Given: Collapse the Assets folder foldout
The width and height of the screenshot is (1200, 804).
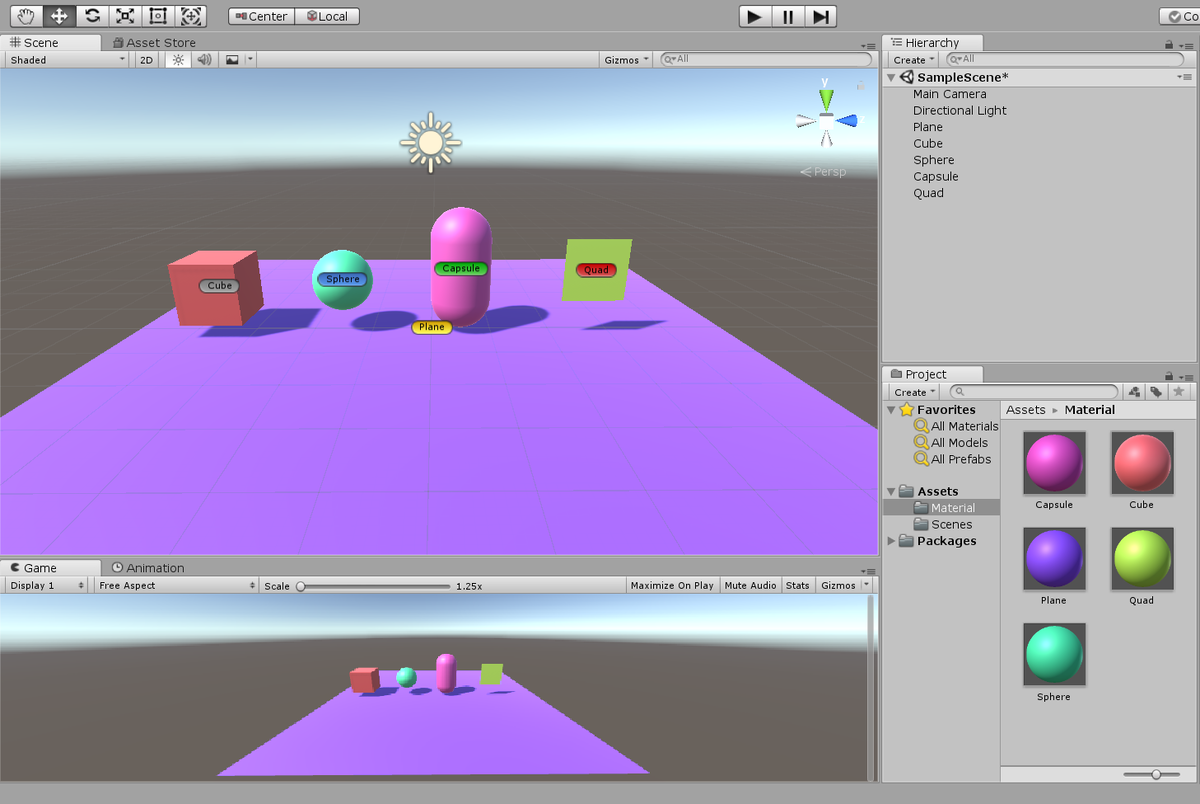Looking at the screenshot, I should coord(891,491).
